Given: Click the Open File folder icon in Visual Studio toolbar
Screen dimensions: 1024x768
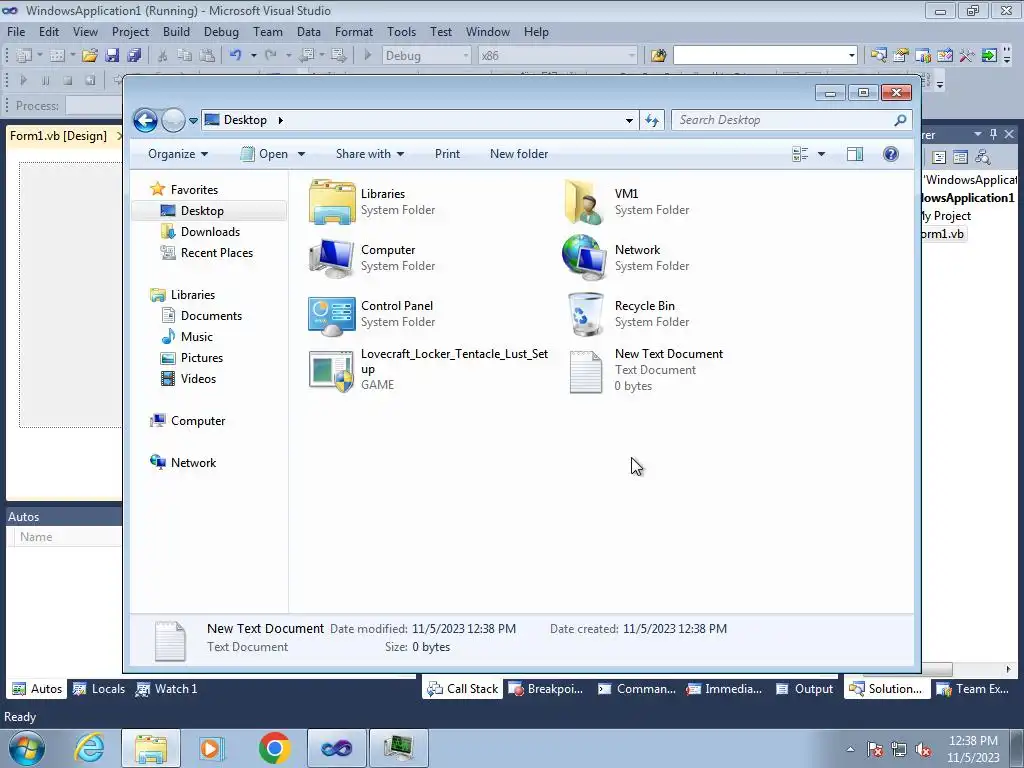Looking at the screenshot, I should pos(89,56).
